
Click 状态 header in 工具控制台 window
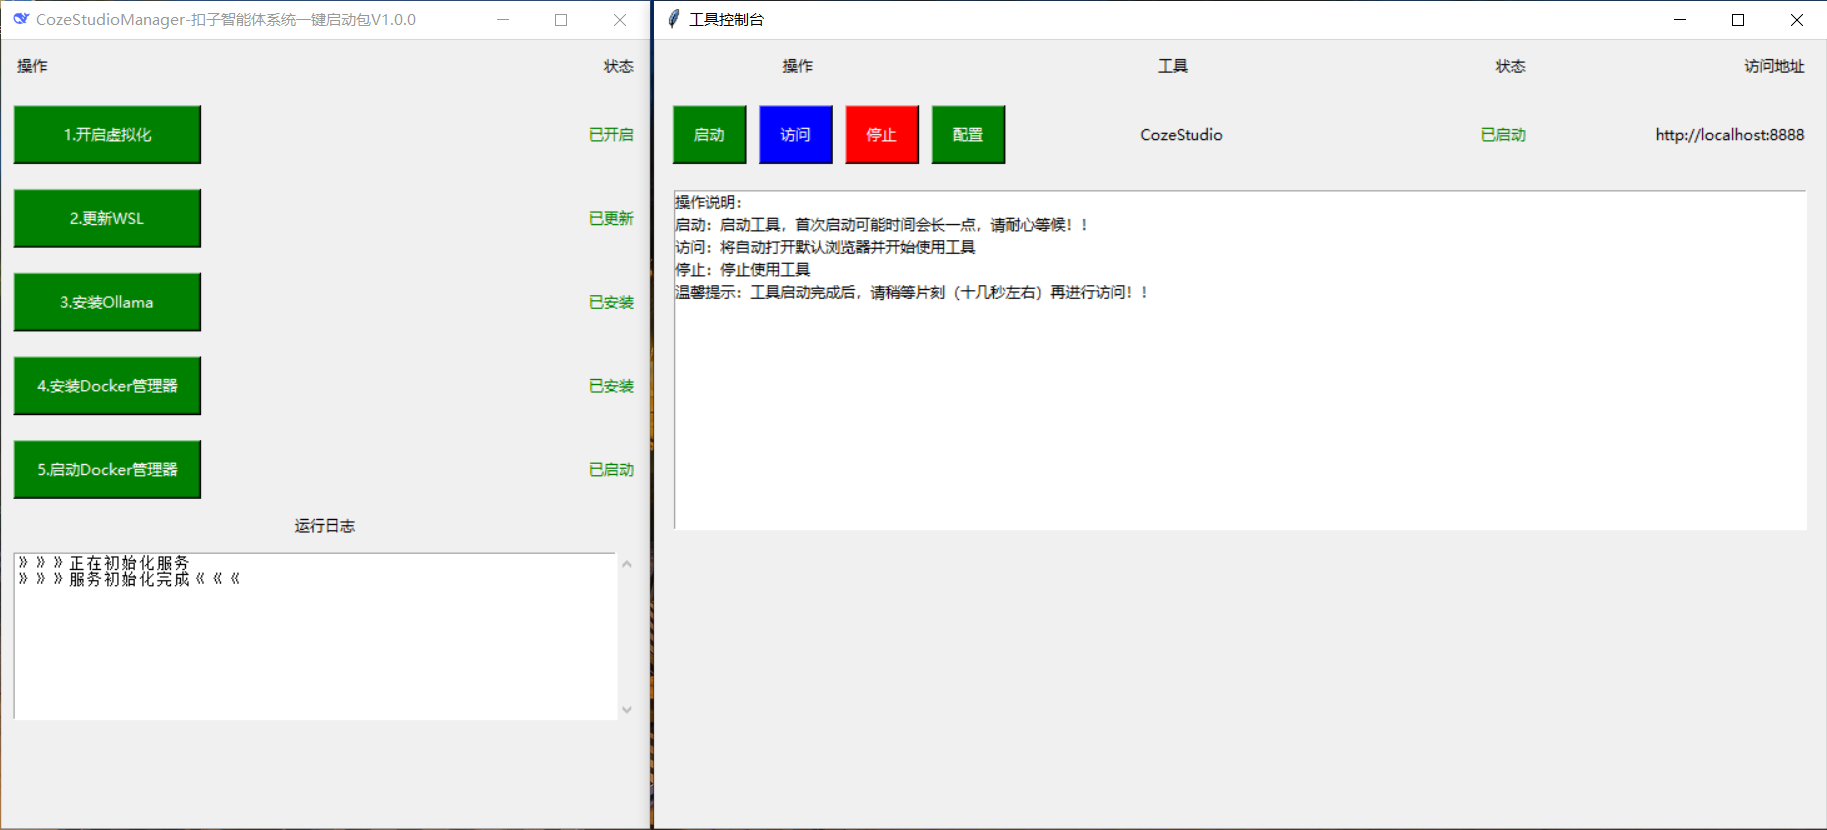click(1510, 66)
